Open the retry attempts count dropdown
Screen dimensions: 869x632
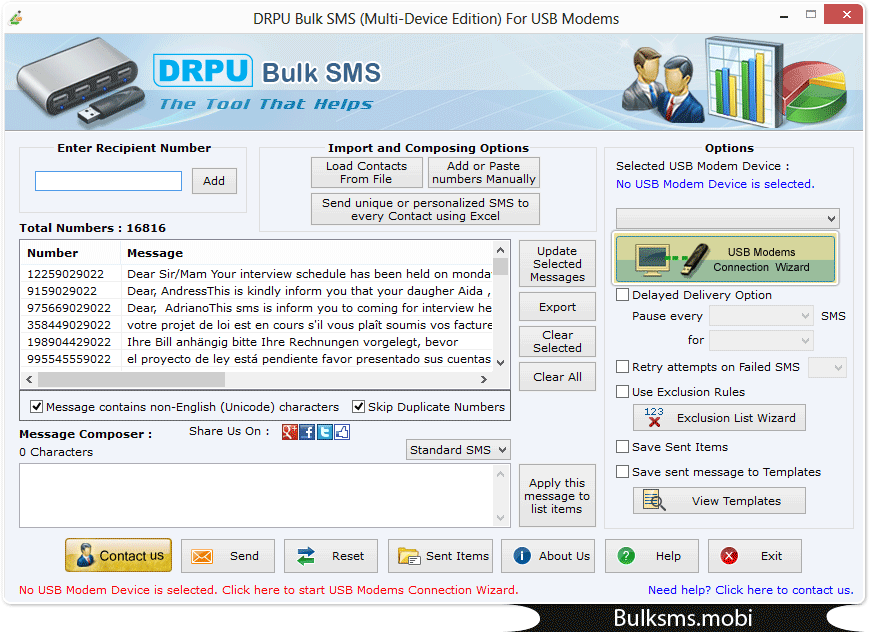[x=827, y=367]
